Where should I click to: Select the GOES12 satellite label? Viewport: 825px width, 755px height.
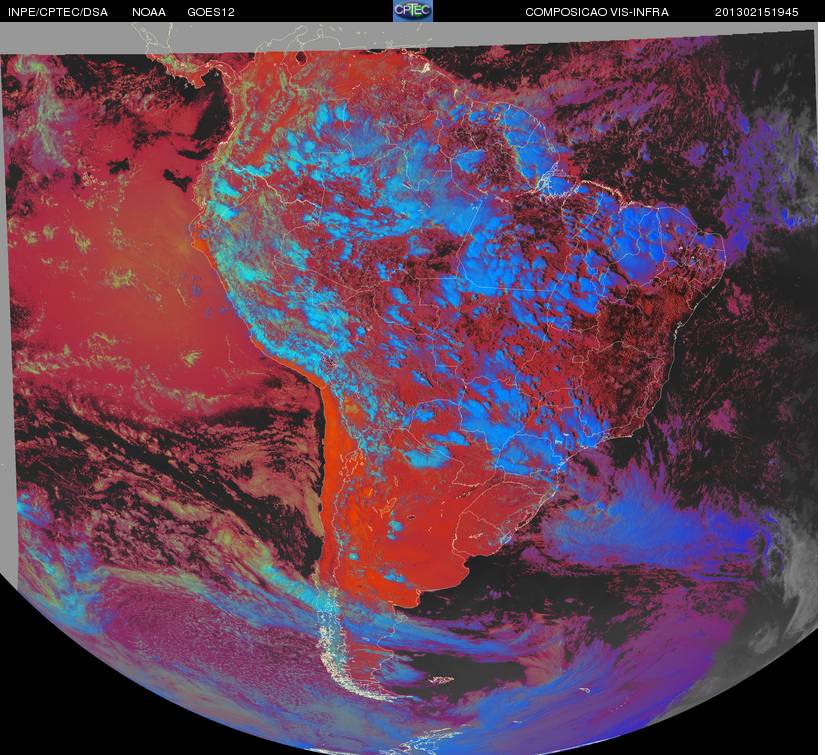pyautogui.click(x=211, y=12)
